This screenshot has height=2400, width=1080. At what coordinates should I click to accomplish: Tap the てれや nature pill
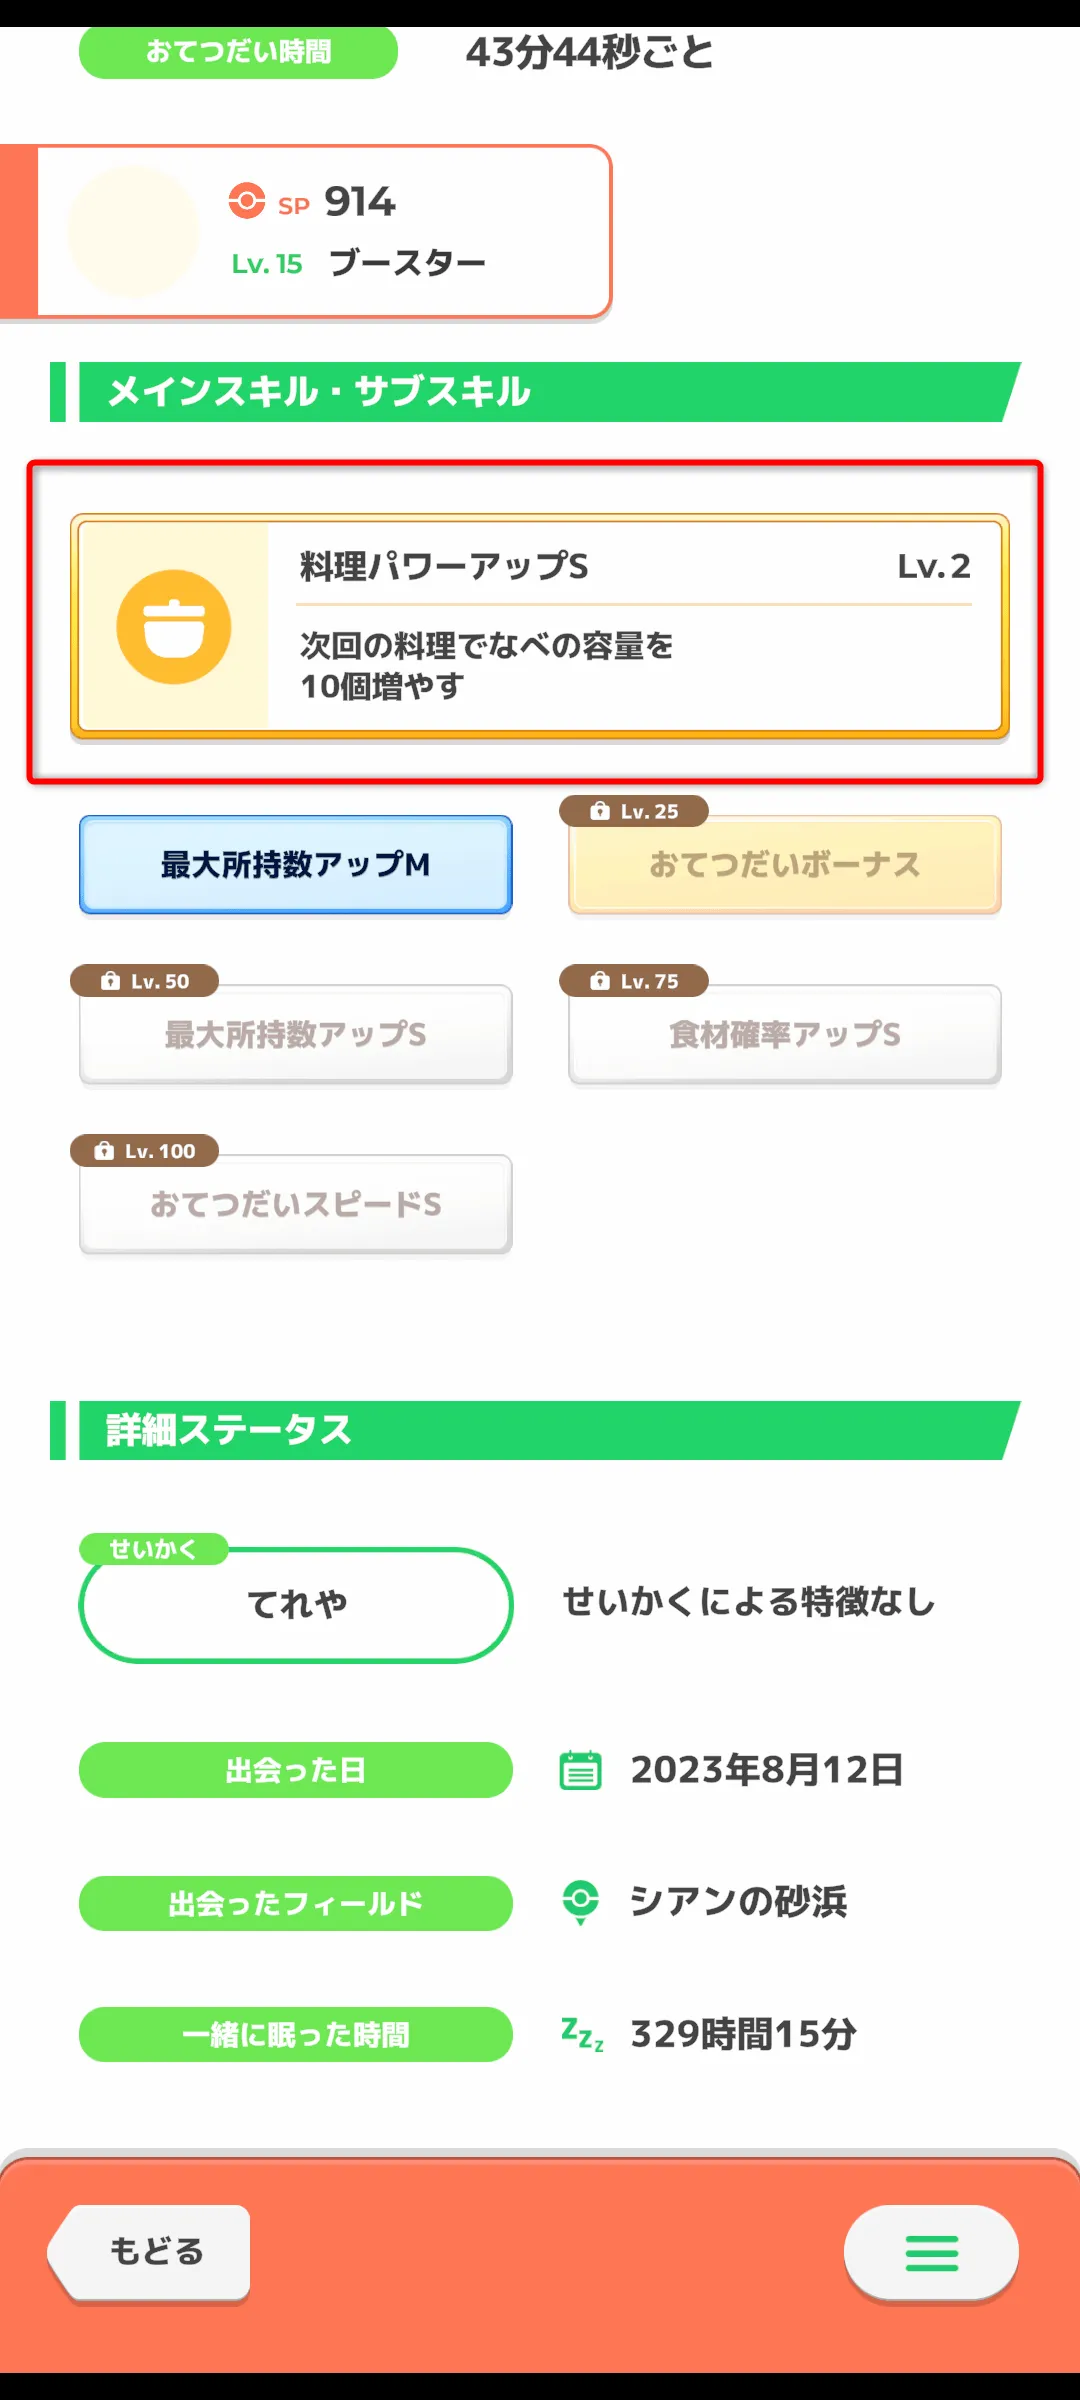coord(296,1605)
